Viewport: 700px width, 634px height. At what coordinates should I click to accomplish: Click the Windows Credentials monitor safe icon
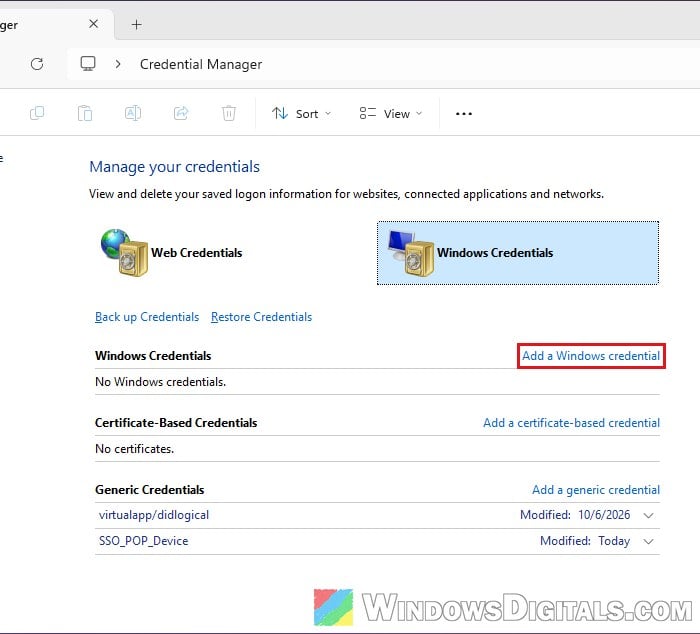click(x=411, y=253)
